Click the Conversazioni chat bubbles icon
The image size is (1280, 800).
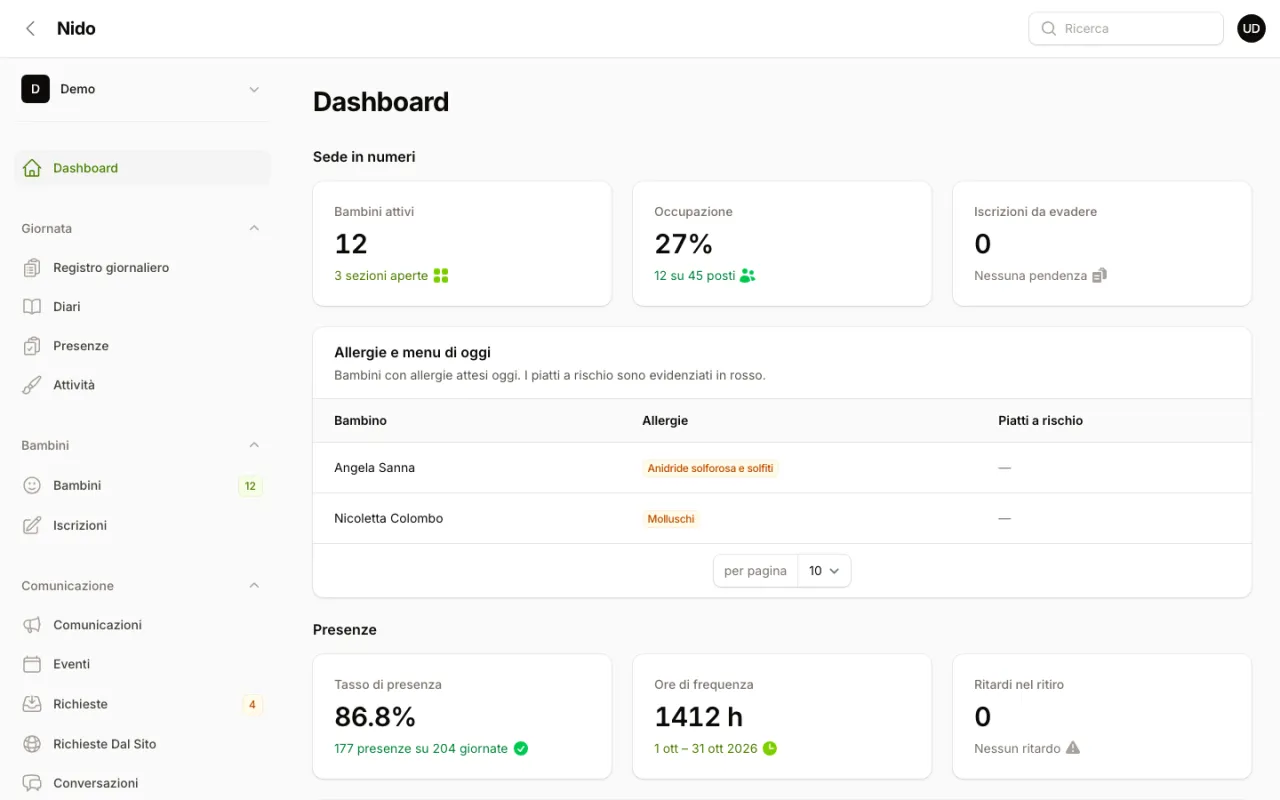point(32,783)
